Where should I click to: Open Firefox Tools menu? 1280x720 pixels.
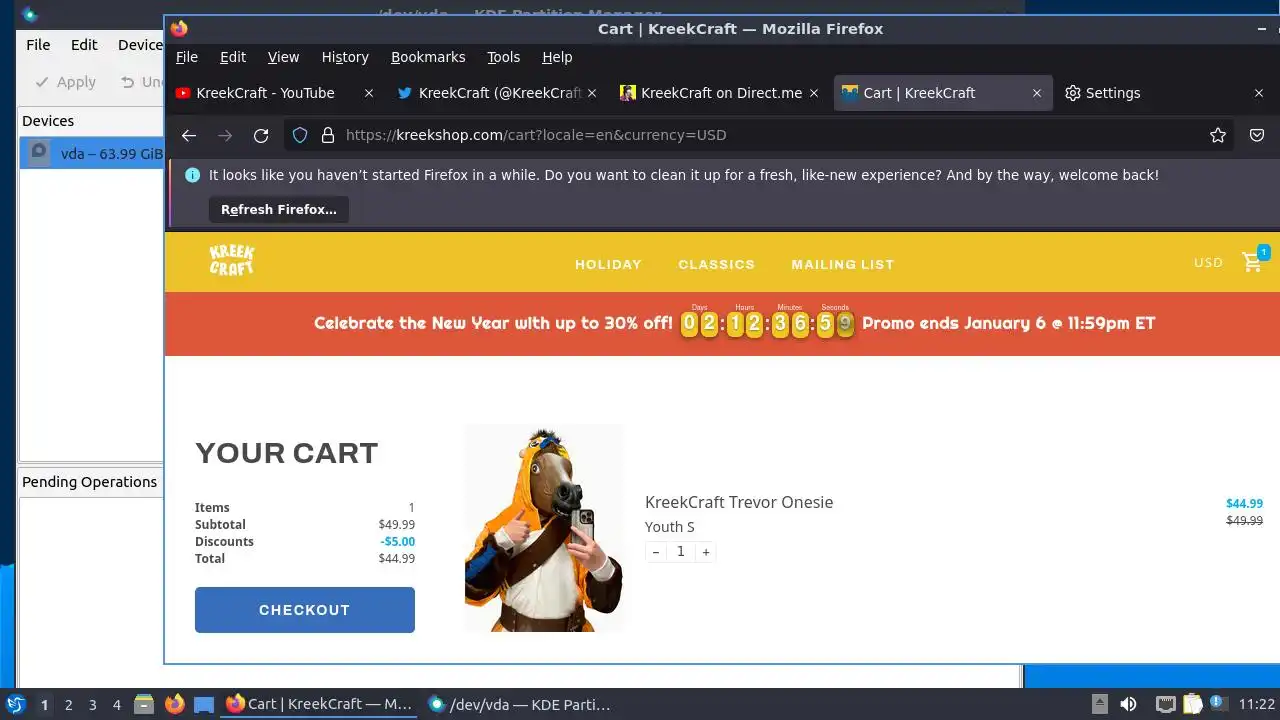(504, 57)
